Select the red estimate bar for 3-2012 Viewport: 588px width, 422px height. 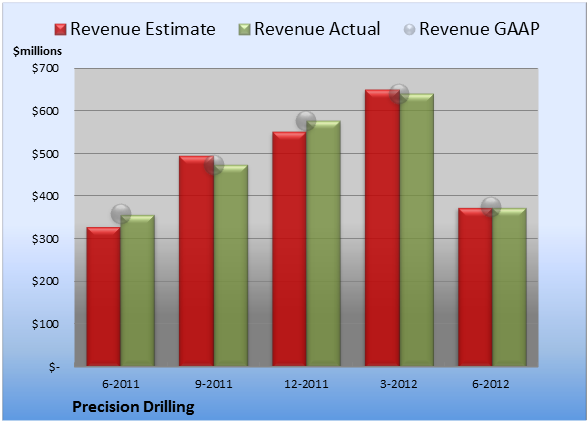(x=382, y=228)
